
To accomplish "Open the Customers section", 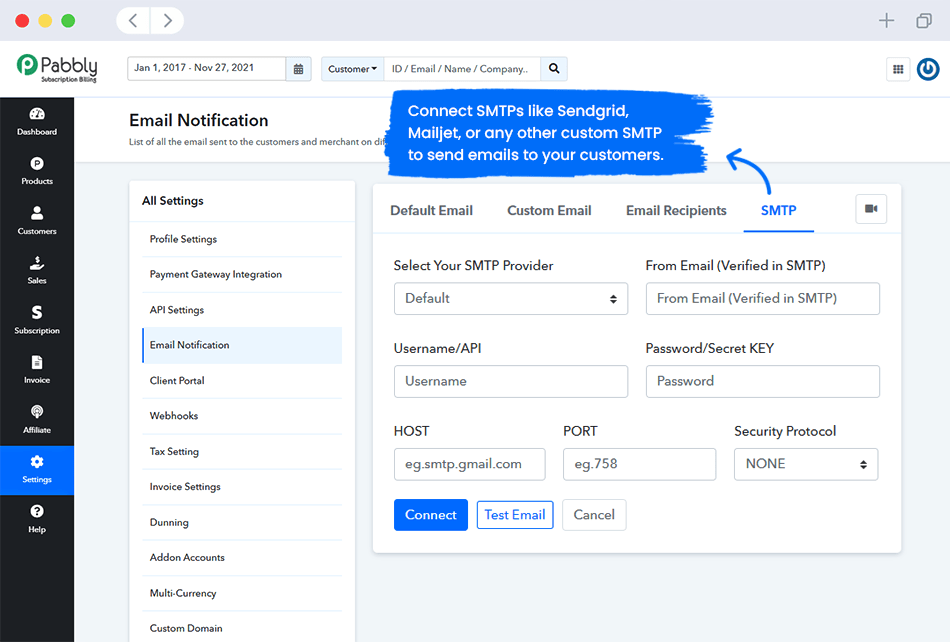I will (x=37, y=219).
